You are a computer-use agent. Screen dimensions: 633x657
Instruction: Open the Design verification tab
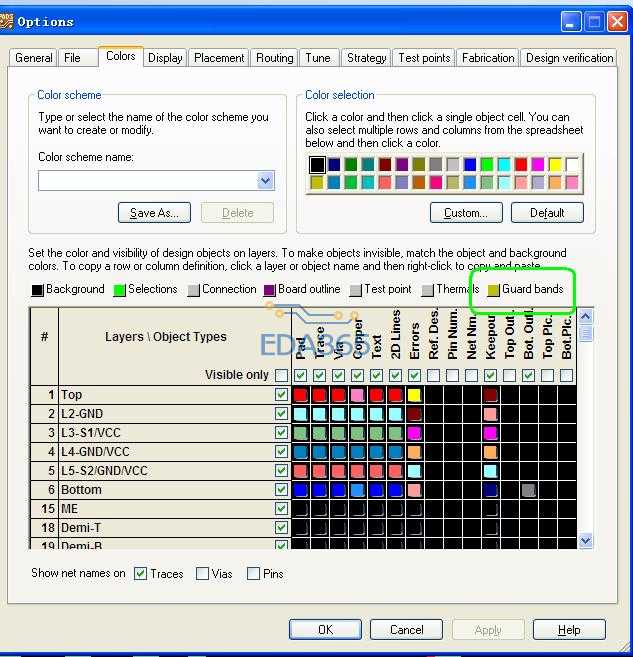pyautogui.click(x=569, y=58)
